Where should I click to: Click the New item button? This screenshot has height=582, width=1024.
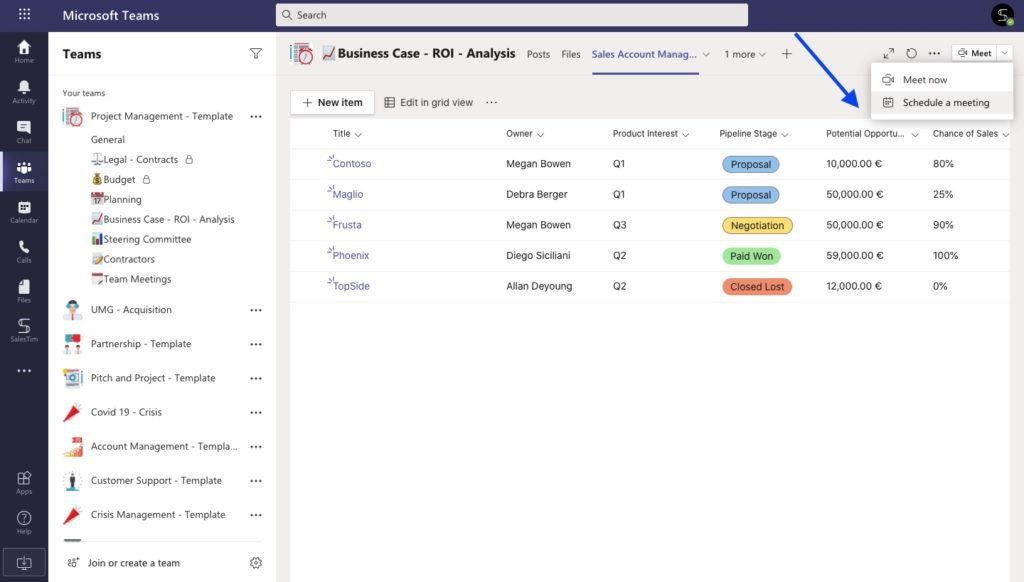[332, 103]
